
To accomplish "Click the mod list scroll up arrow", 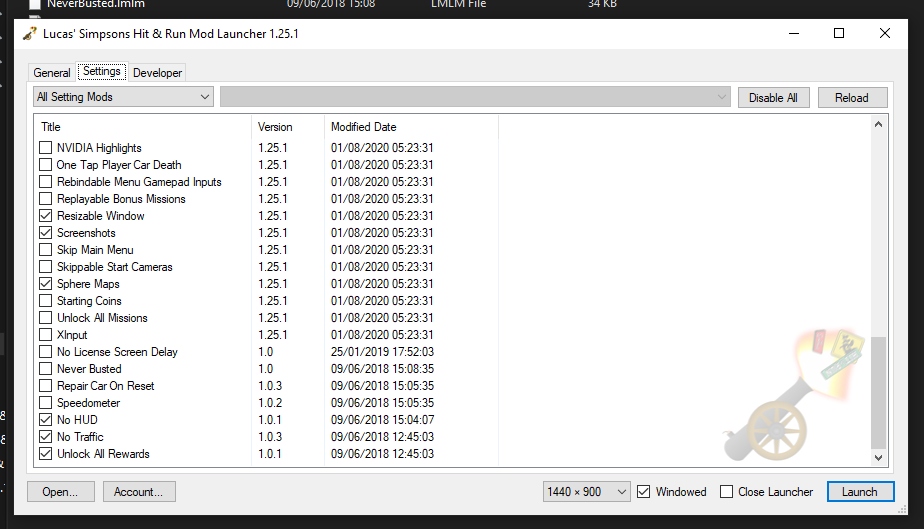I will point(879,124).
